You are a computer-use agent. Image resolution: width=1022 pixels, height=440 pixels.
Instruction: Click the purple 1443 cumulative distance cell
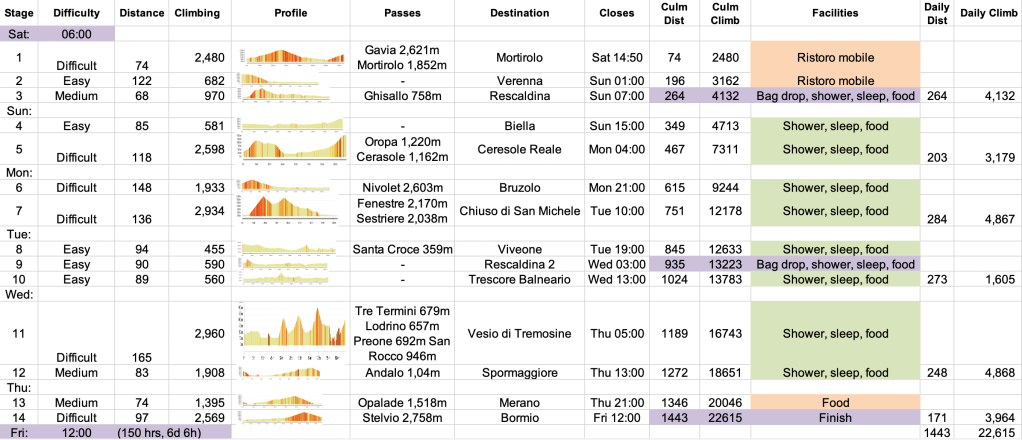tap(673, 415)
